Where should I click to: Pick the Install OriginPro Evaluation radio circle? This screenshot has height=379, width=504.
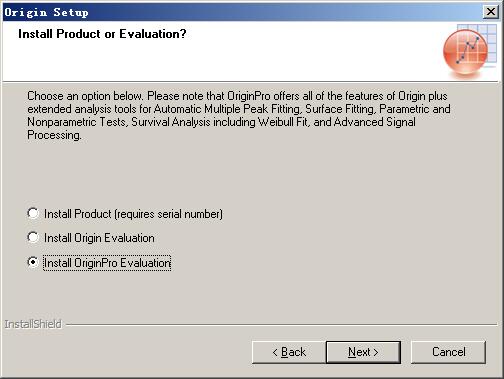tap(33, 262)
